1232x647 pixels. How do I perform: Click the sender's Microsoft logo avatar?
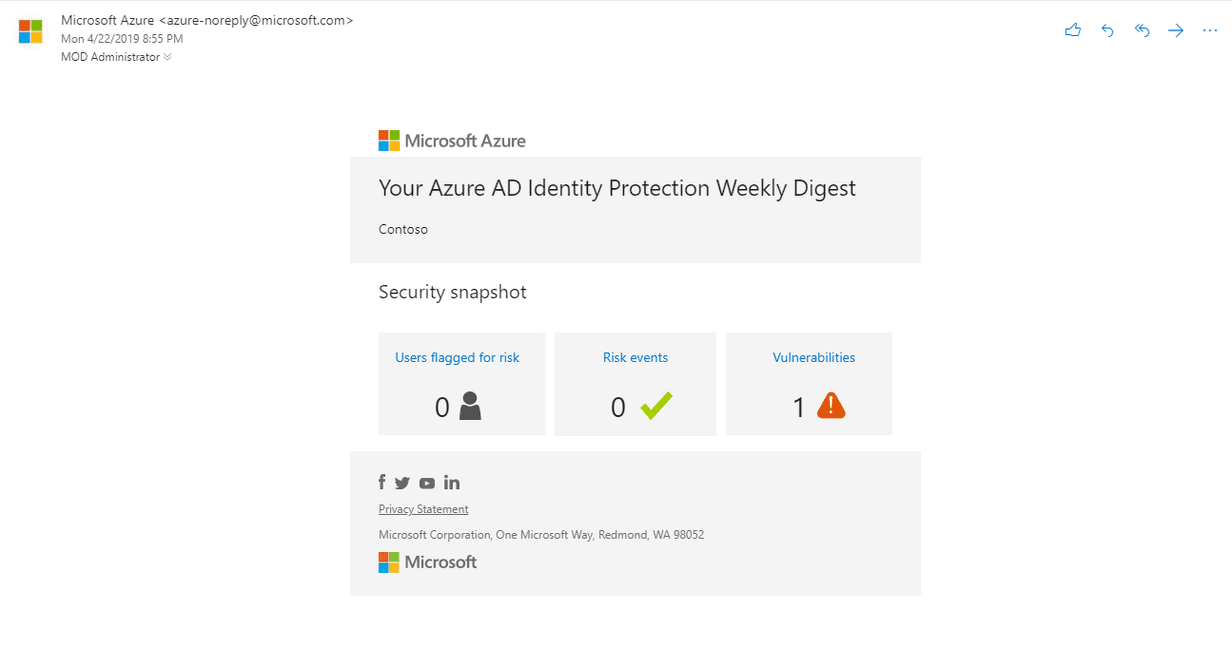pos(31,31)
